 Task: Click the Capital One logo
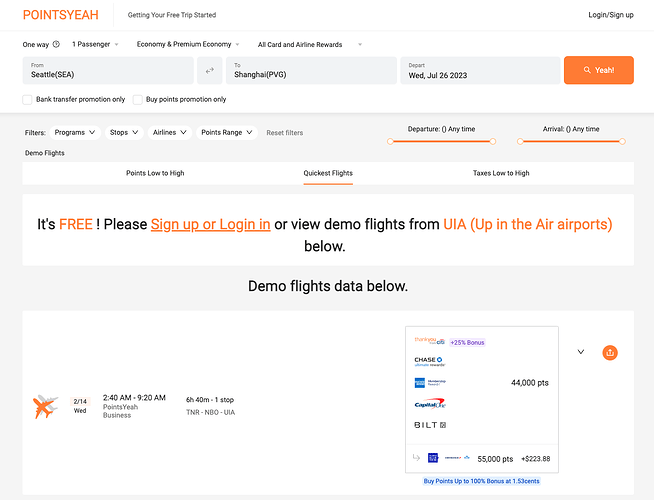(x=430, y=404)
